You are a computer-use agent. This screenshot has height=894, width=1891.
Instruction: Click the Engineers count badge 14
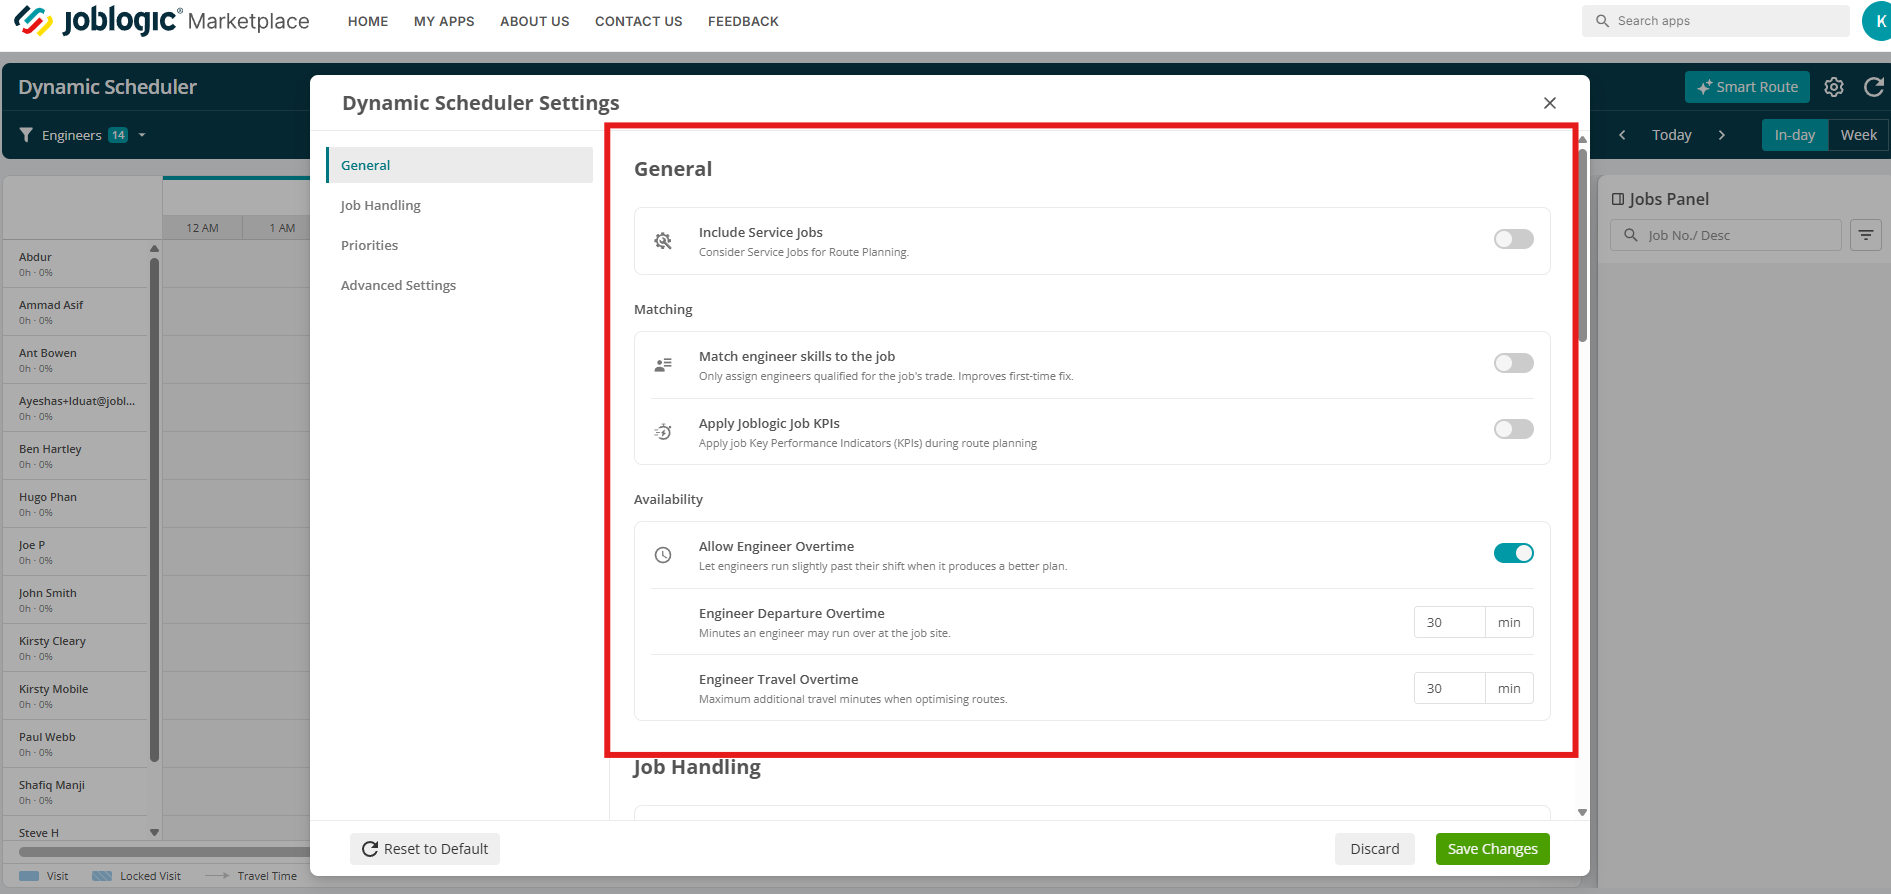pos(118,135)
